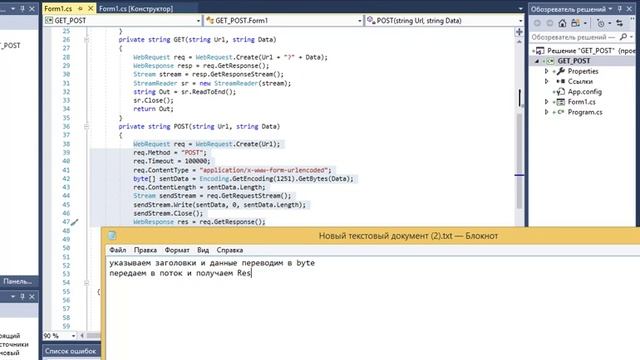Collapse the GET method at line 26

pos(86,40)
